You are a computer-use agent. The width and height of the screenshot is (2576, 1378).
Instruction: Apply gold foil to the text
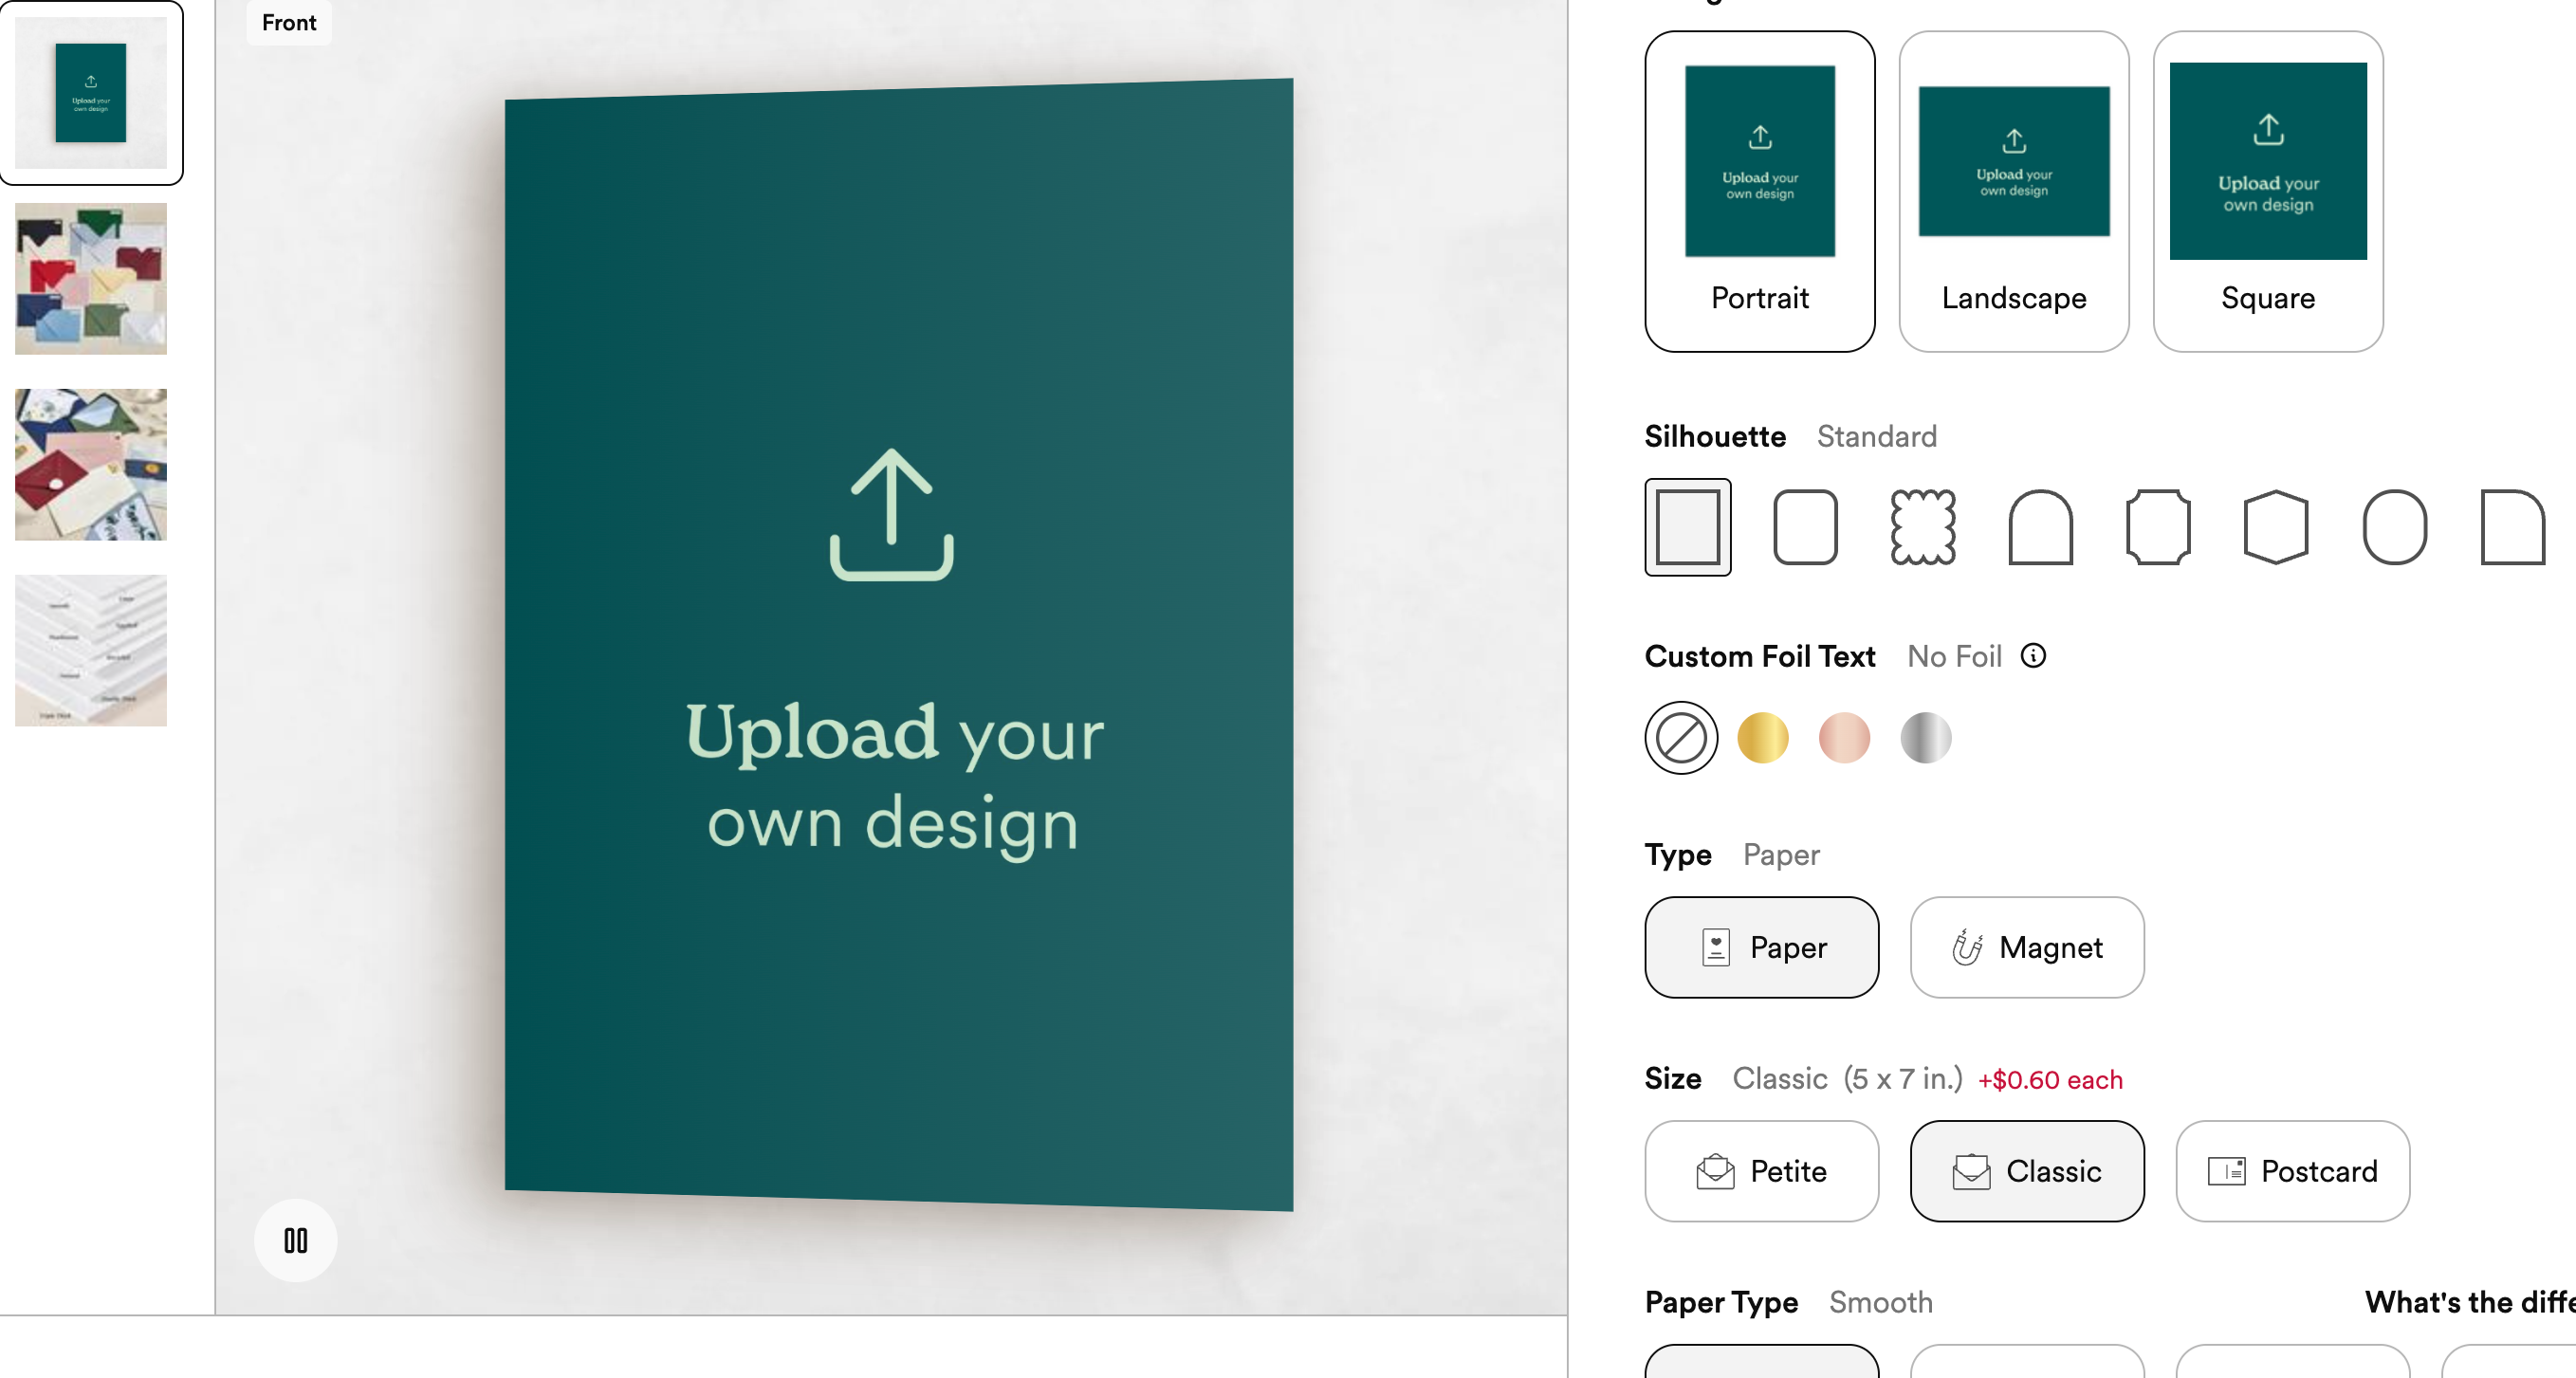point(1762,739)
